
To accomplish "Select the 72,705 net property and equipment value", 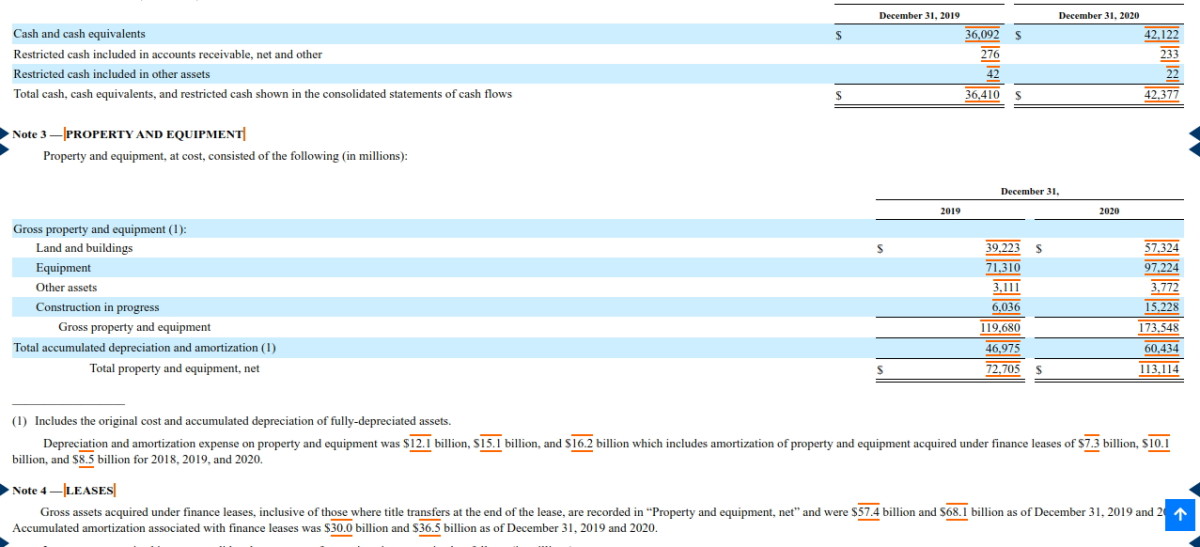I will (x=1003, y=369).
